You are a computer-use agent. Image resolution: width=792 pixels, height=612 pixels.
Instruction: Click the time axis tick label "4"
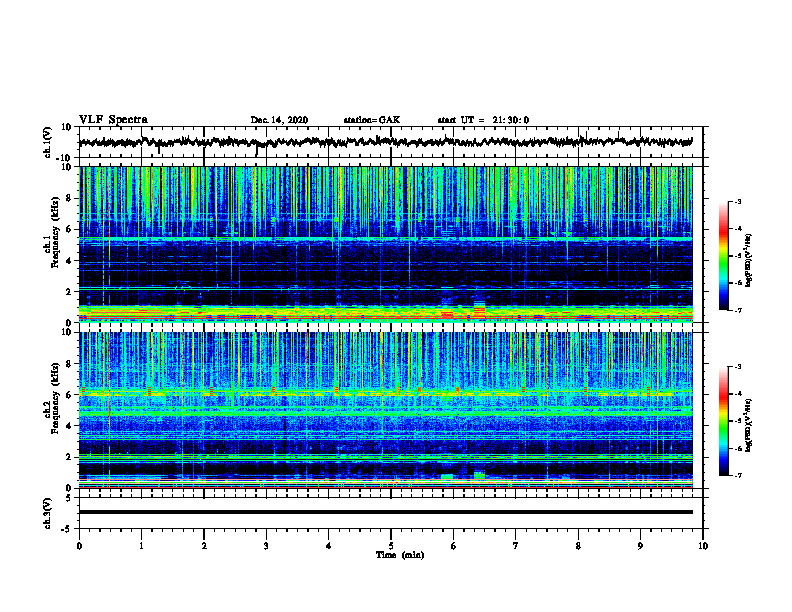(x=329, y=546)
